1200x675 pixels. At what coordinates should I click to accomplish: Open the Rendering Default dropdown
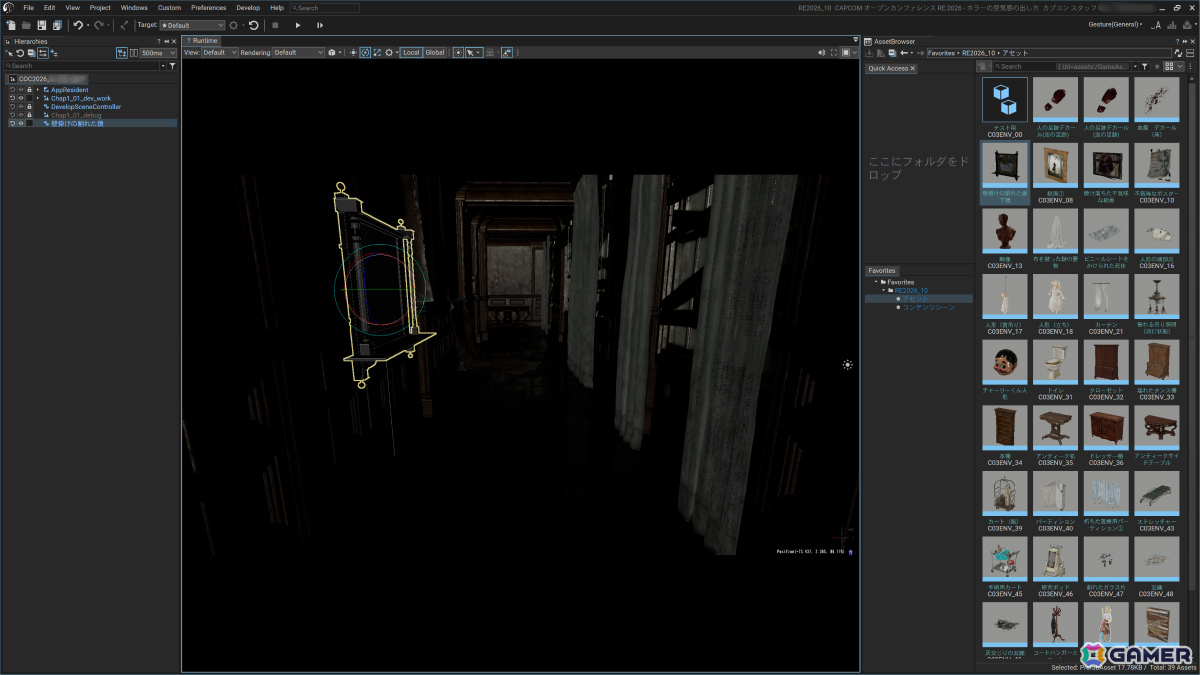[299, 52]
